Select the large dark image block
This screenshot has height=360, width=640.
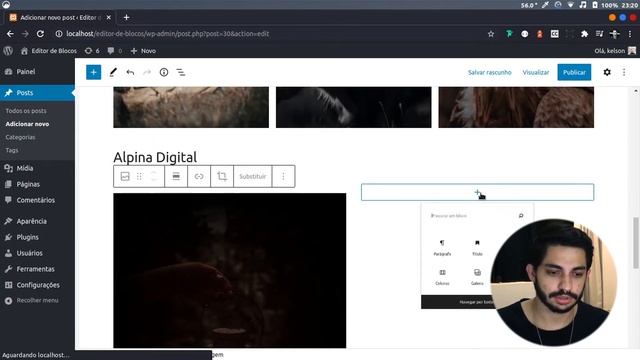click(230, 271)
